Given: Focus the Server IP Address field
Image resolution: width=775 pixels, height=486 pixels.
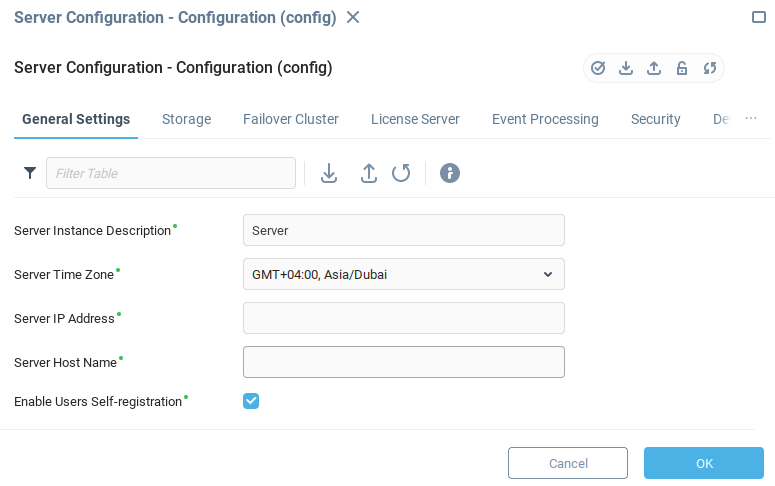Looking at the screenshot, I should (x=404, y=318).
